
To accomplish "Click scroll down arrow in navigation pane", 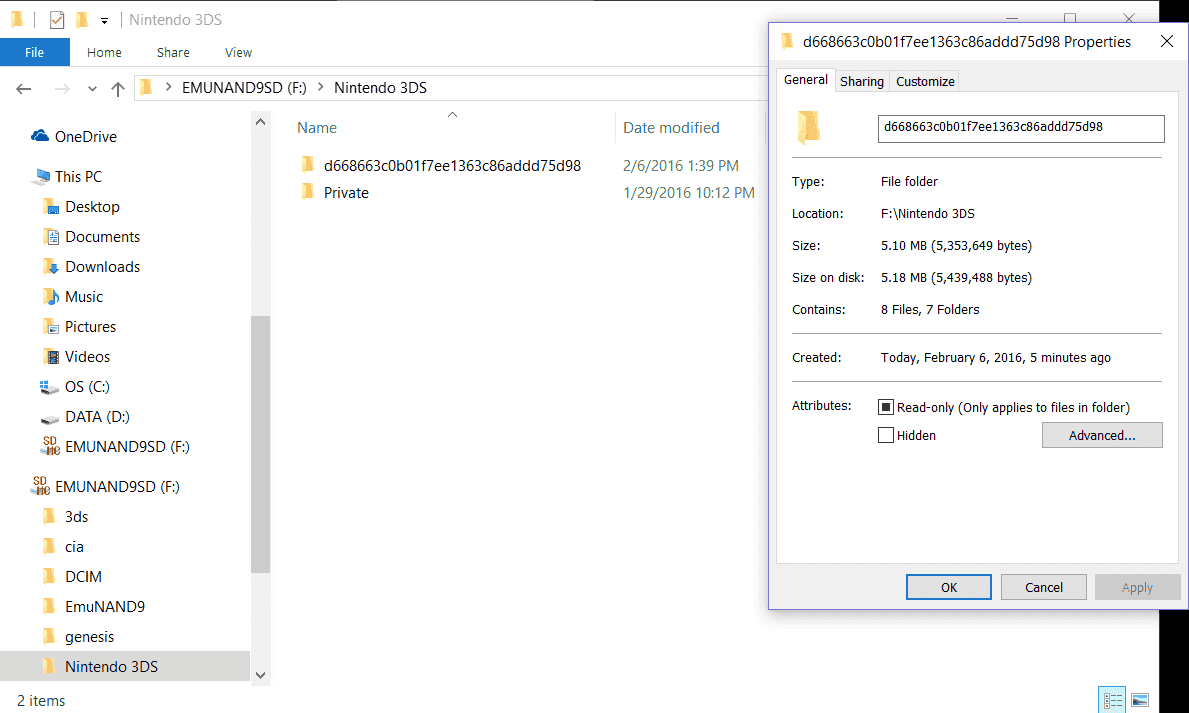I will click(260, 675).
